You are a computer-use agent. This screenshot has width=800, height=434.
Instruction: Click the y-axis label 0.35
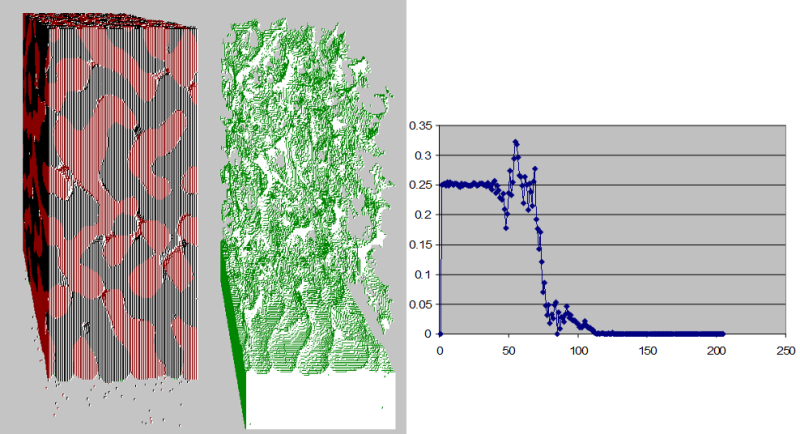423,125
